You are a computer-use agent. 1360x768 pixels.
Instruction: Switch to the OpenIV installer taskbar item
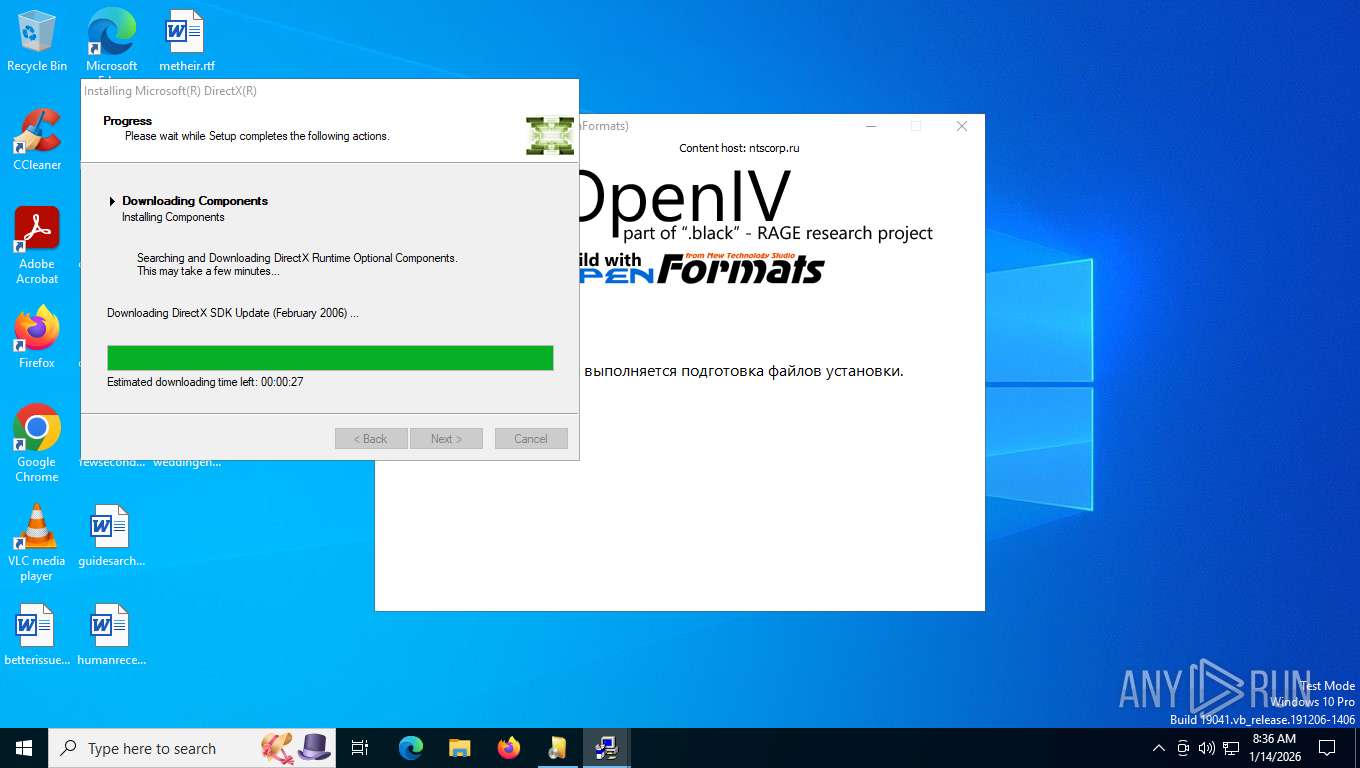click(x=558, y=748)
